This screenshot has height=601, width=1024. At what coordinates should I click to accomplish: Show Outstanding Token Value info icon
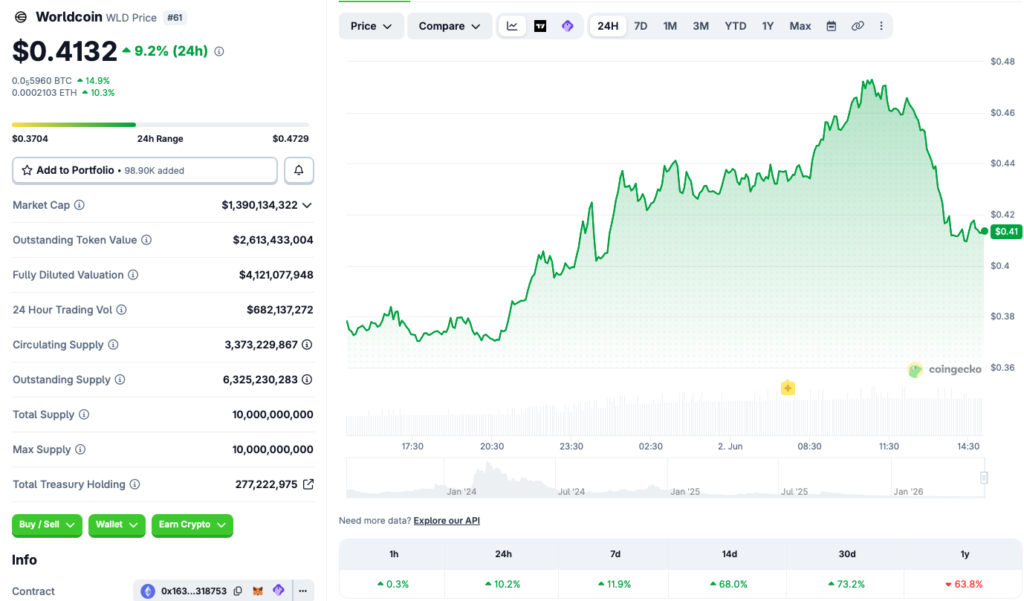(x=146, y=240)
